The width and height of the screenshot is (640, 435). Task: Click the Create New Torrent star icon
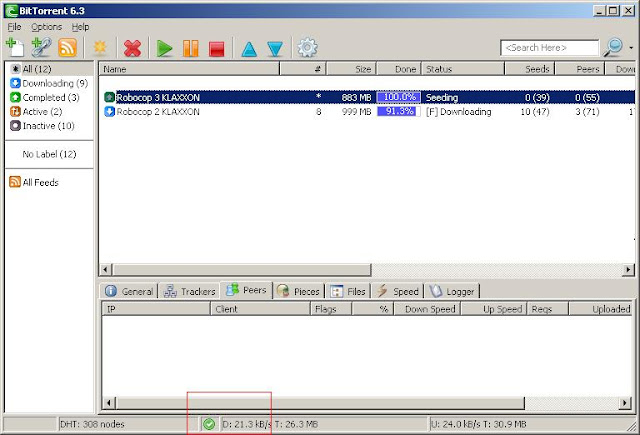[100, 48]
